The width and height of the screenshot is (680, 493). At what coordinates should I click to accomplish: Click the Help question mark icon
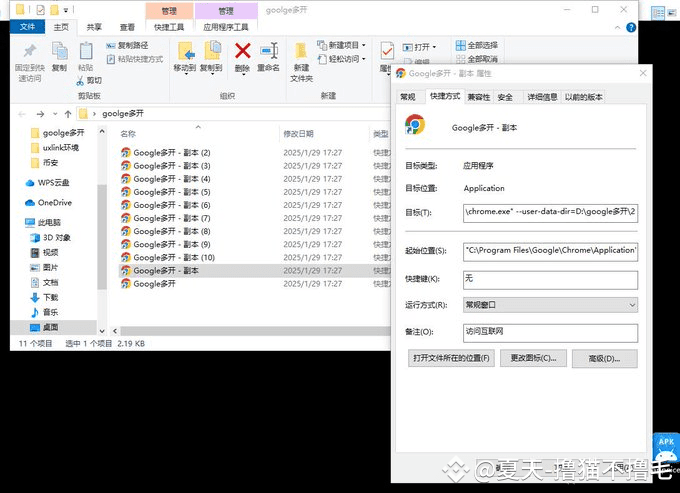(x=631, y=27)
